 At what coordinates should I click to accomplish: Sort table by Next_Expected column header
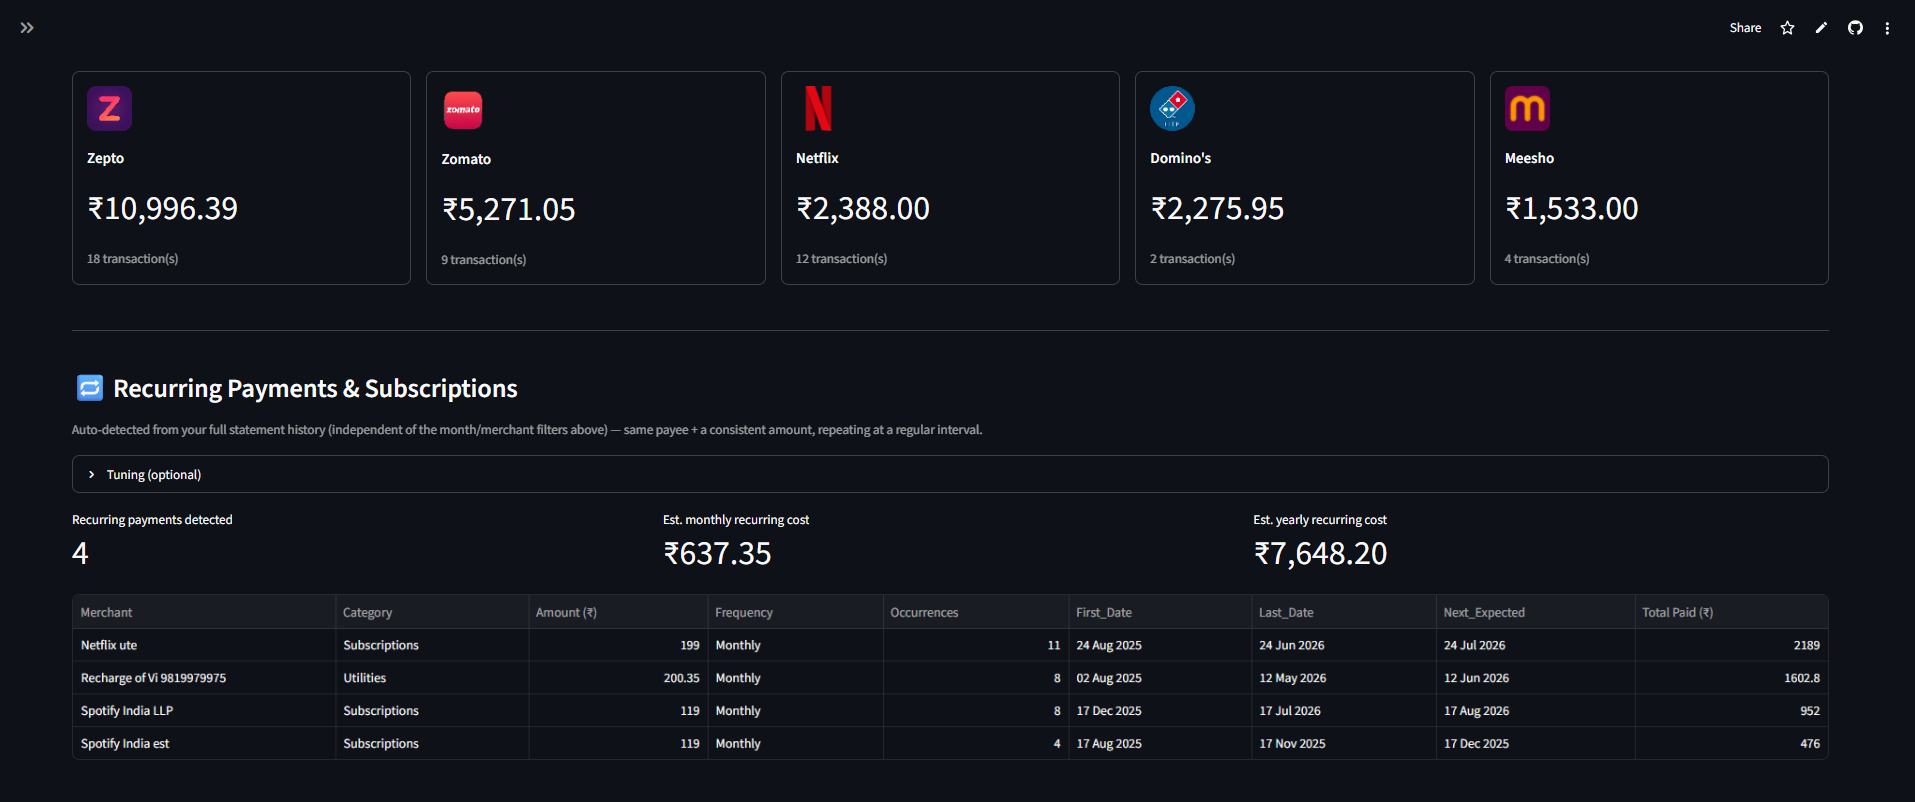click(1536, 612)
